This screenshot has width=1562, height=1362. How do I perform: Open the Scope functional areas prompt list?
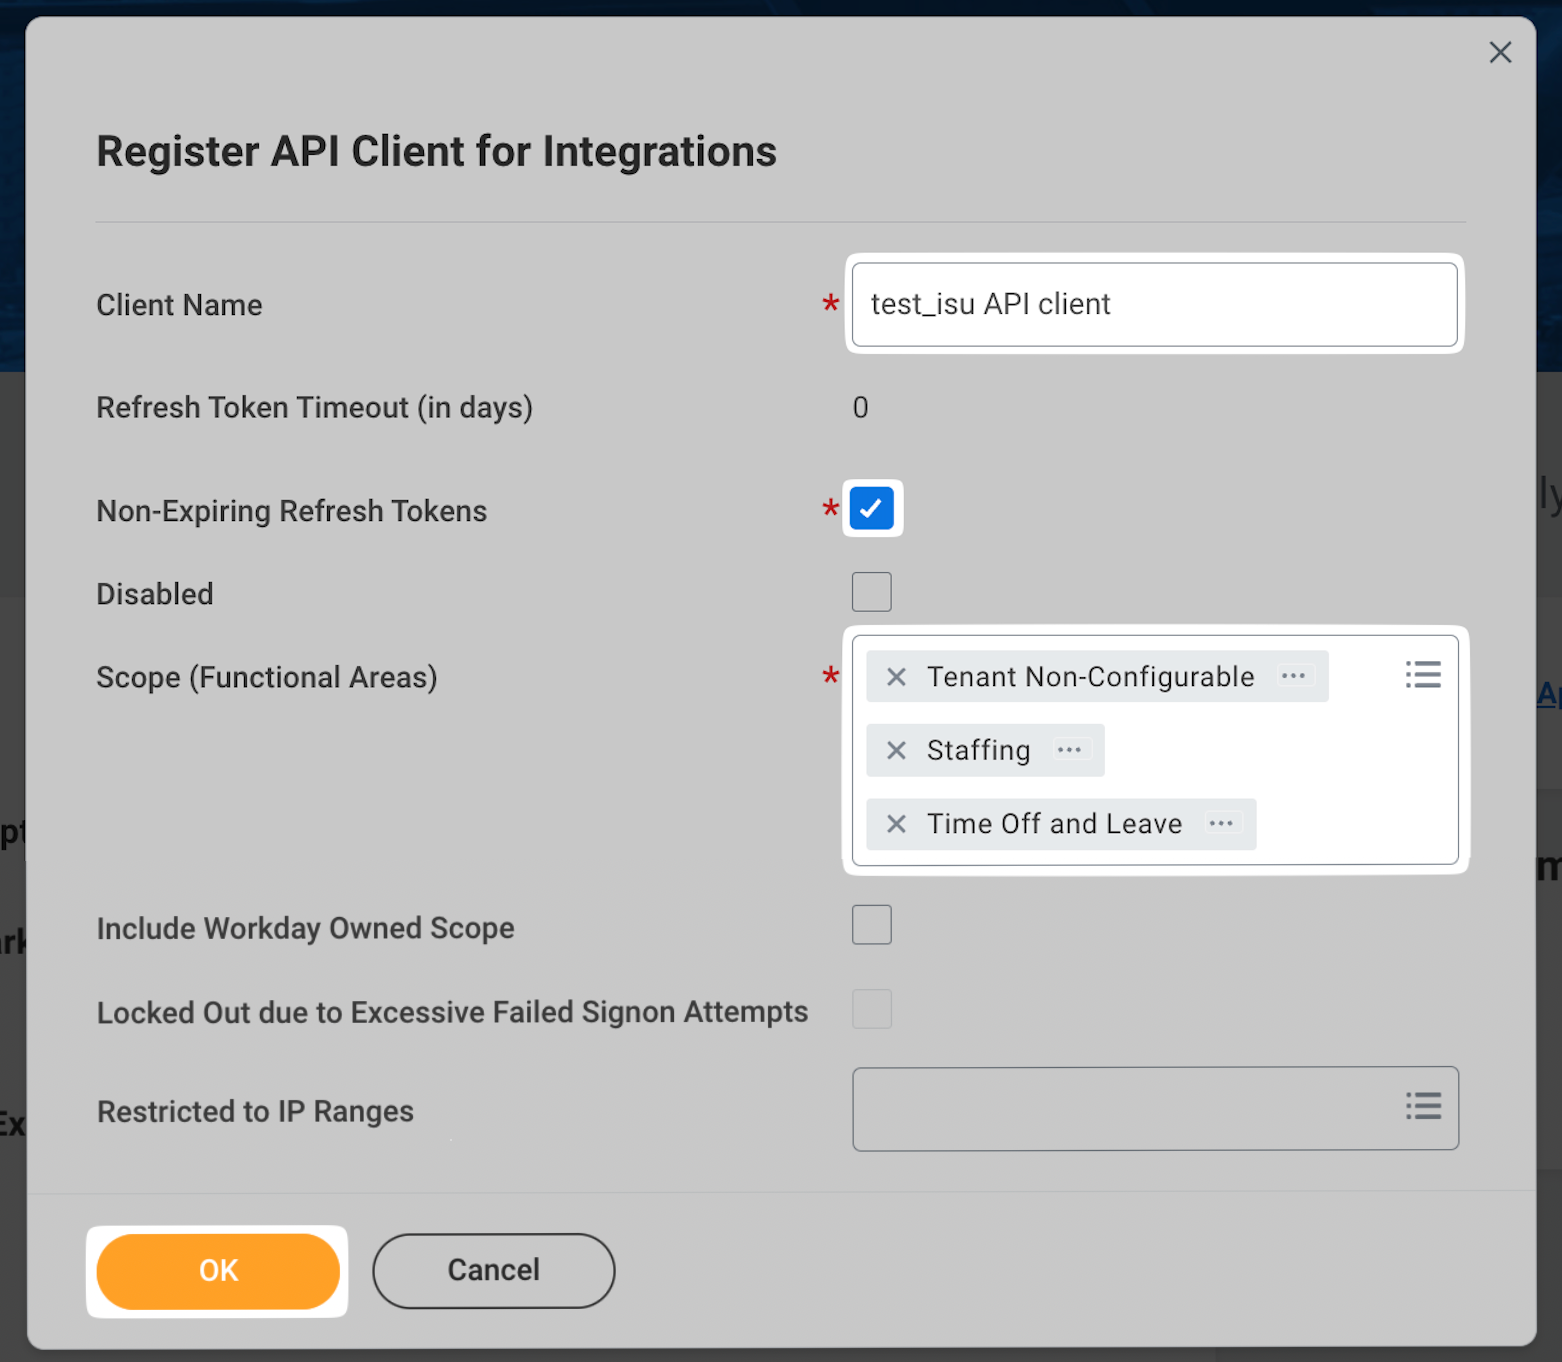(1422, 675)
